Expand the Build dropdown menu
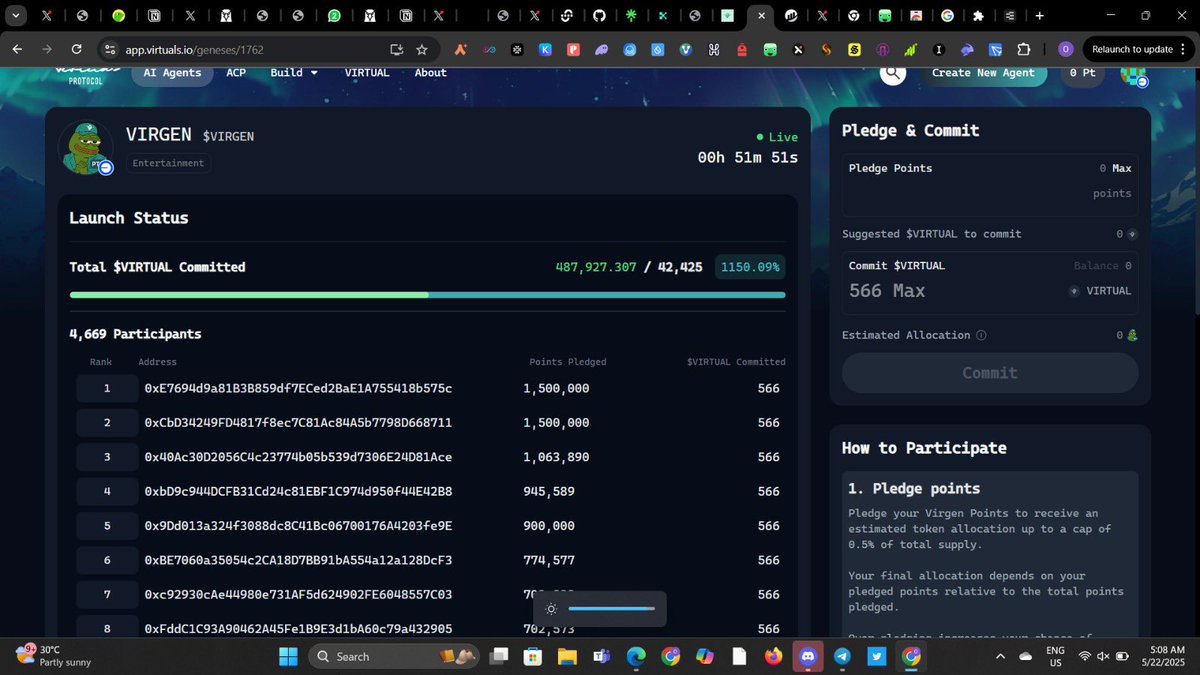Image resolution: width=1200 pixels, height=675 pixels. [294, 72]
